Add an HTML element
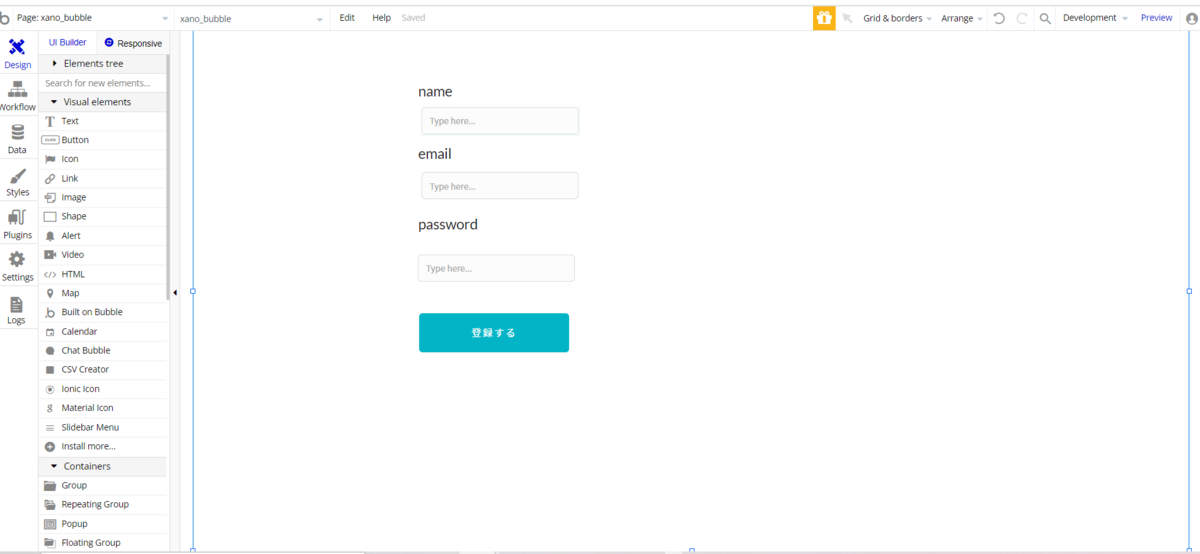Image resolution: width=1200 pixels, height=554 pixels. pyautogui.click(x=103, y=274)
